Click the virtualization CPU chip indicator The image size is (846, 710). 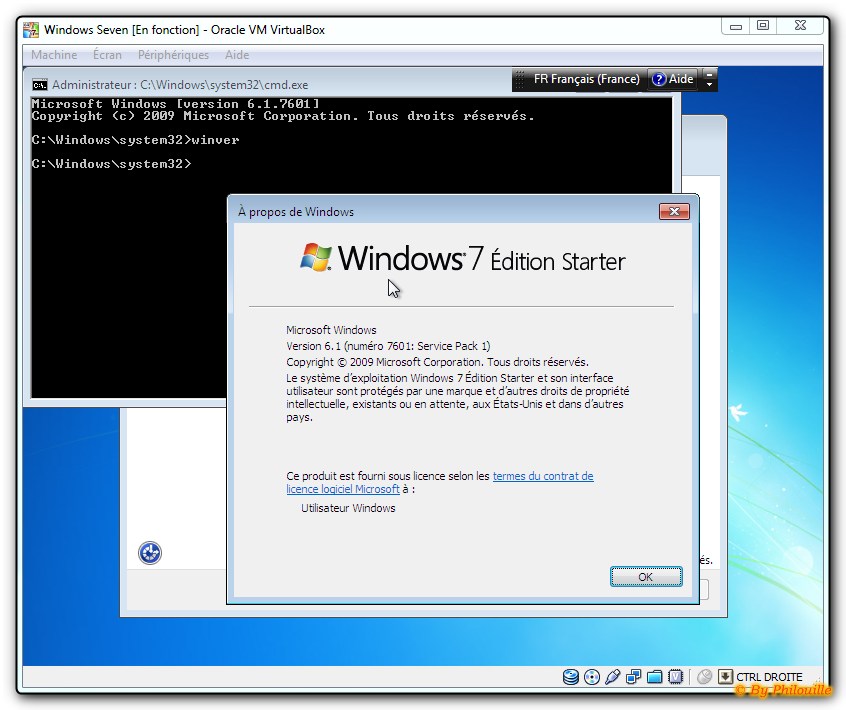pyautogui.click(x=676, y=677)
